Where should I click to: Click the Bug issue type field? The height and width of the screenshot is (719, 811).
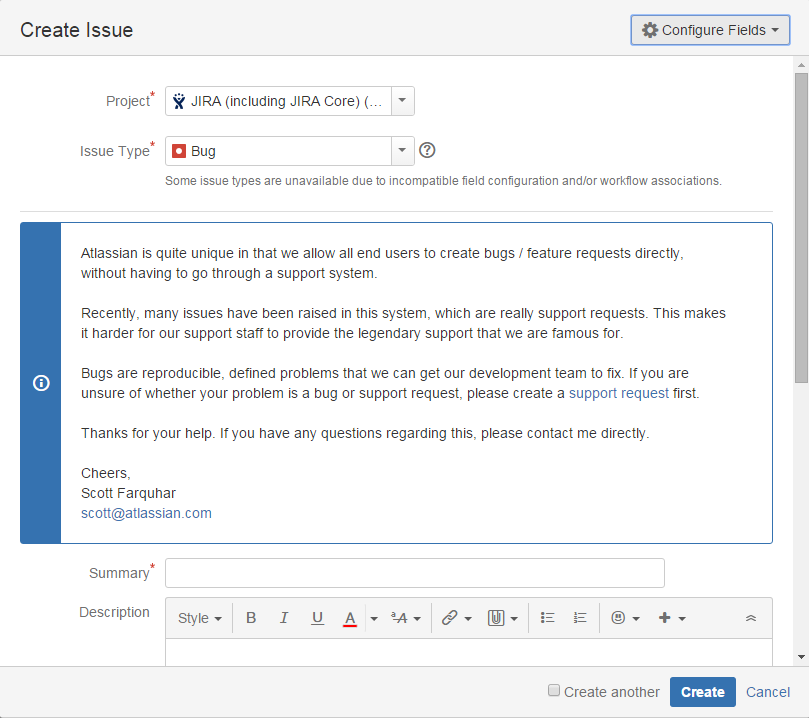278,151
